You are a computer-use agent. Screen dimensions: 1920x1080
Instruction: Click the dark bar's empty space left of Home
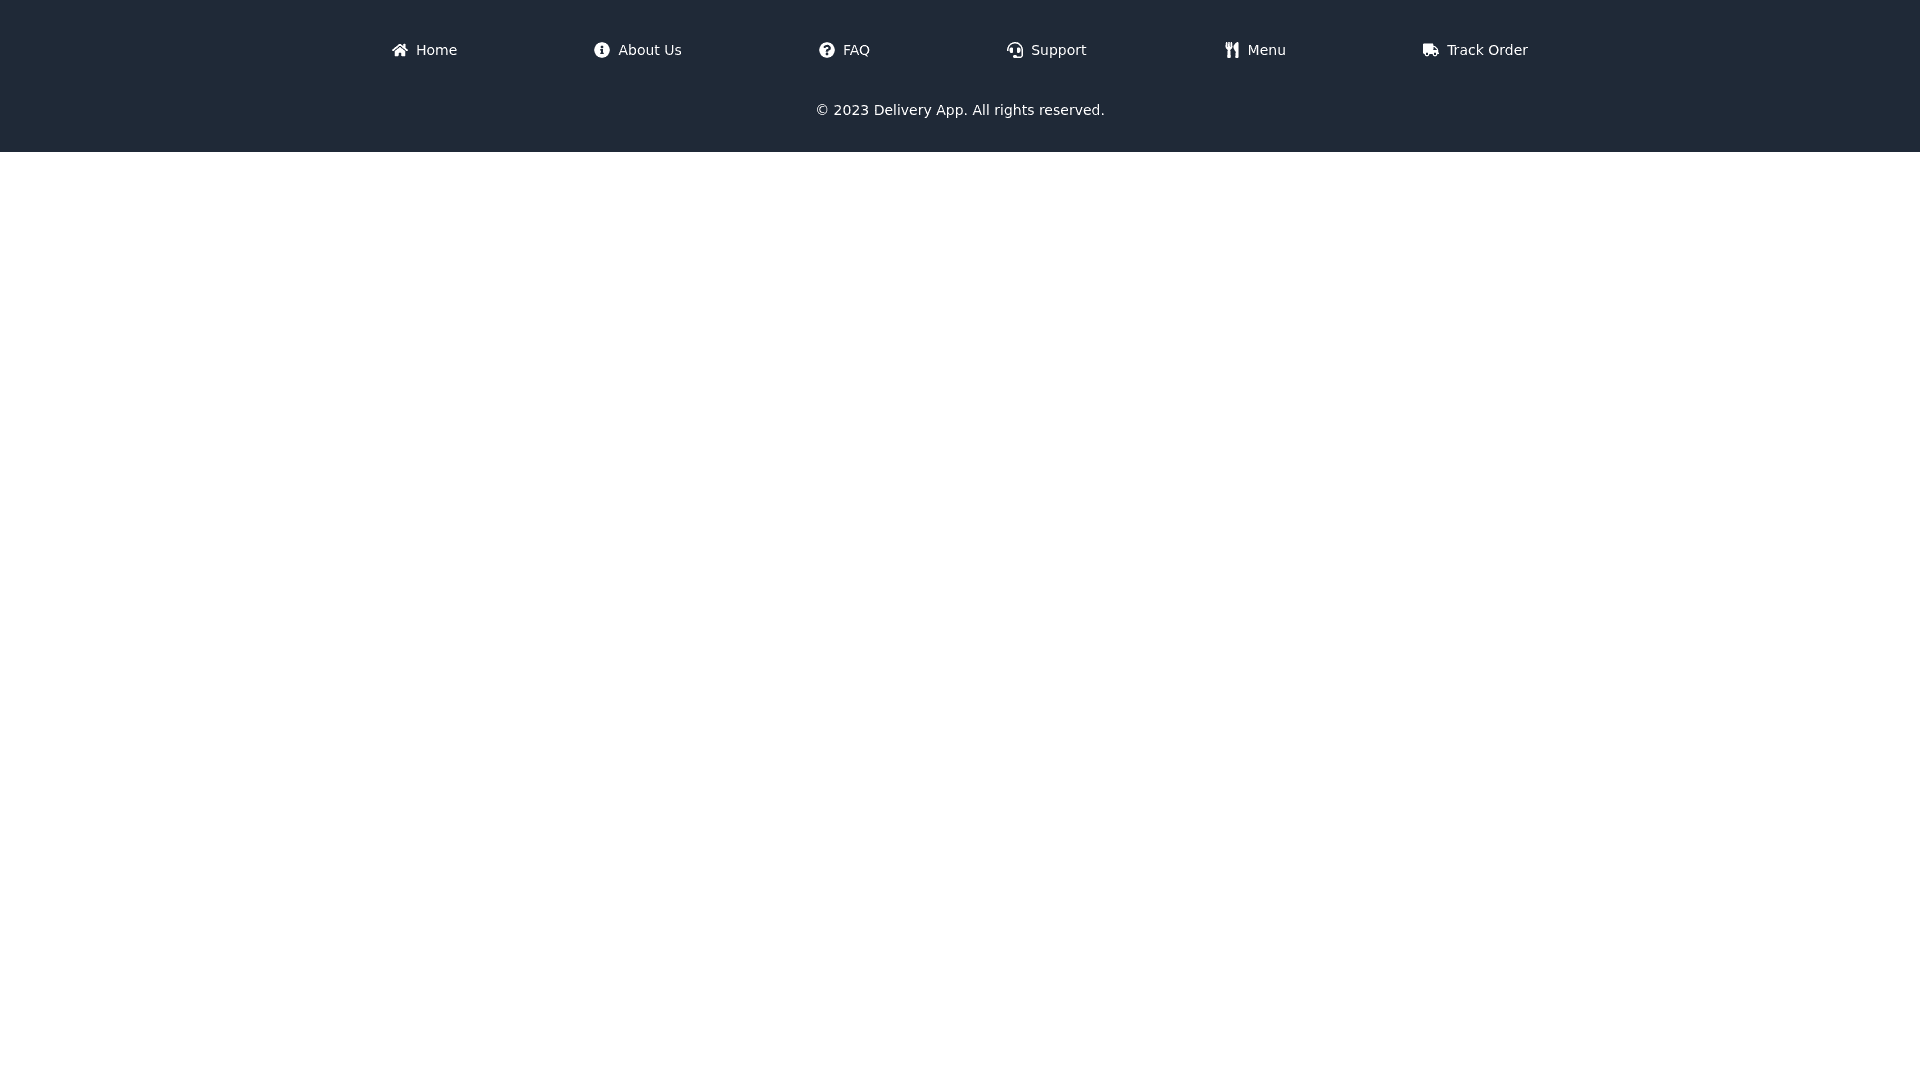(180, 50)
